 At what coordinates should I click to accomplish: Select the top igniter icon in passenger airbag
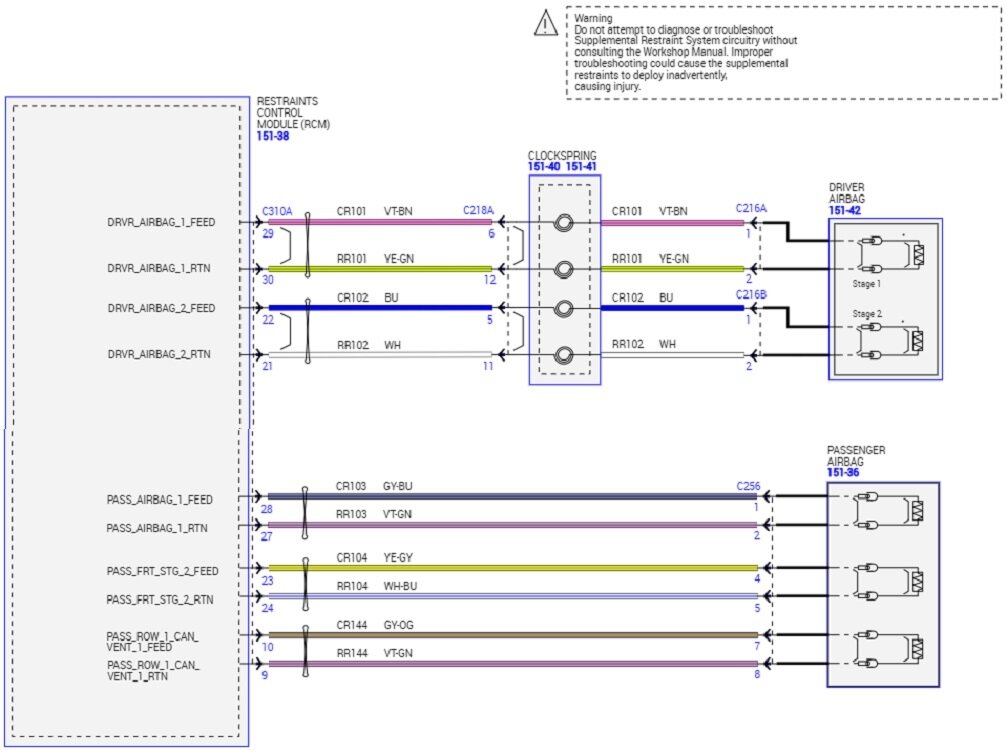885,510
